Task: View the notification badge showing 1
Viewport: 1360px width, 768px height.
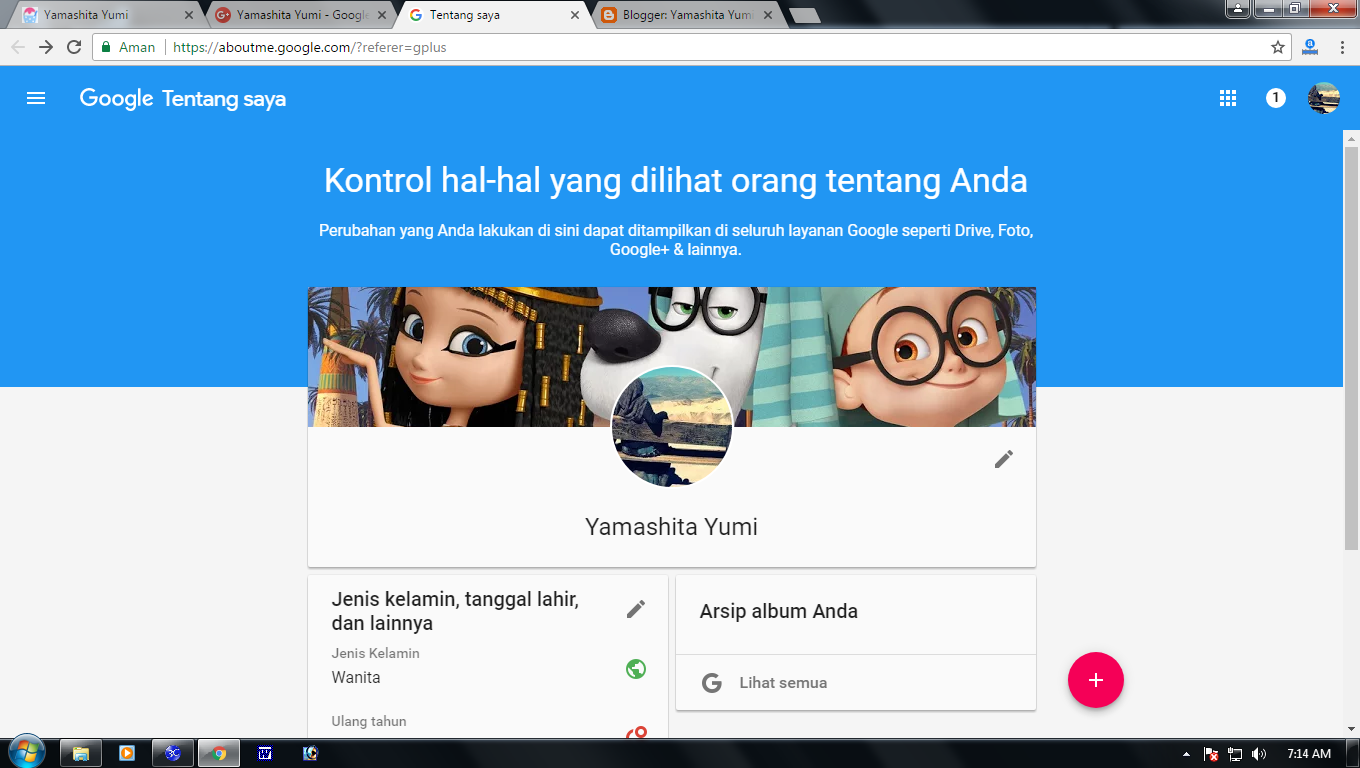Action: tap(1275, 98)
